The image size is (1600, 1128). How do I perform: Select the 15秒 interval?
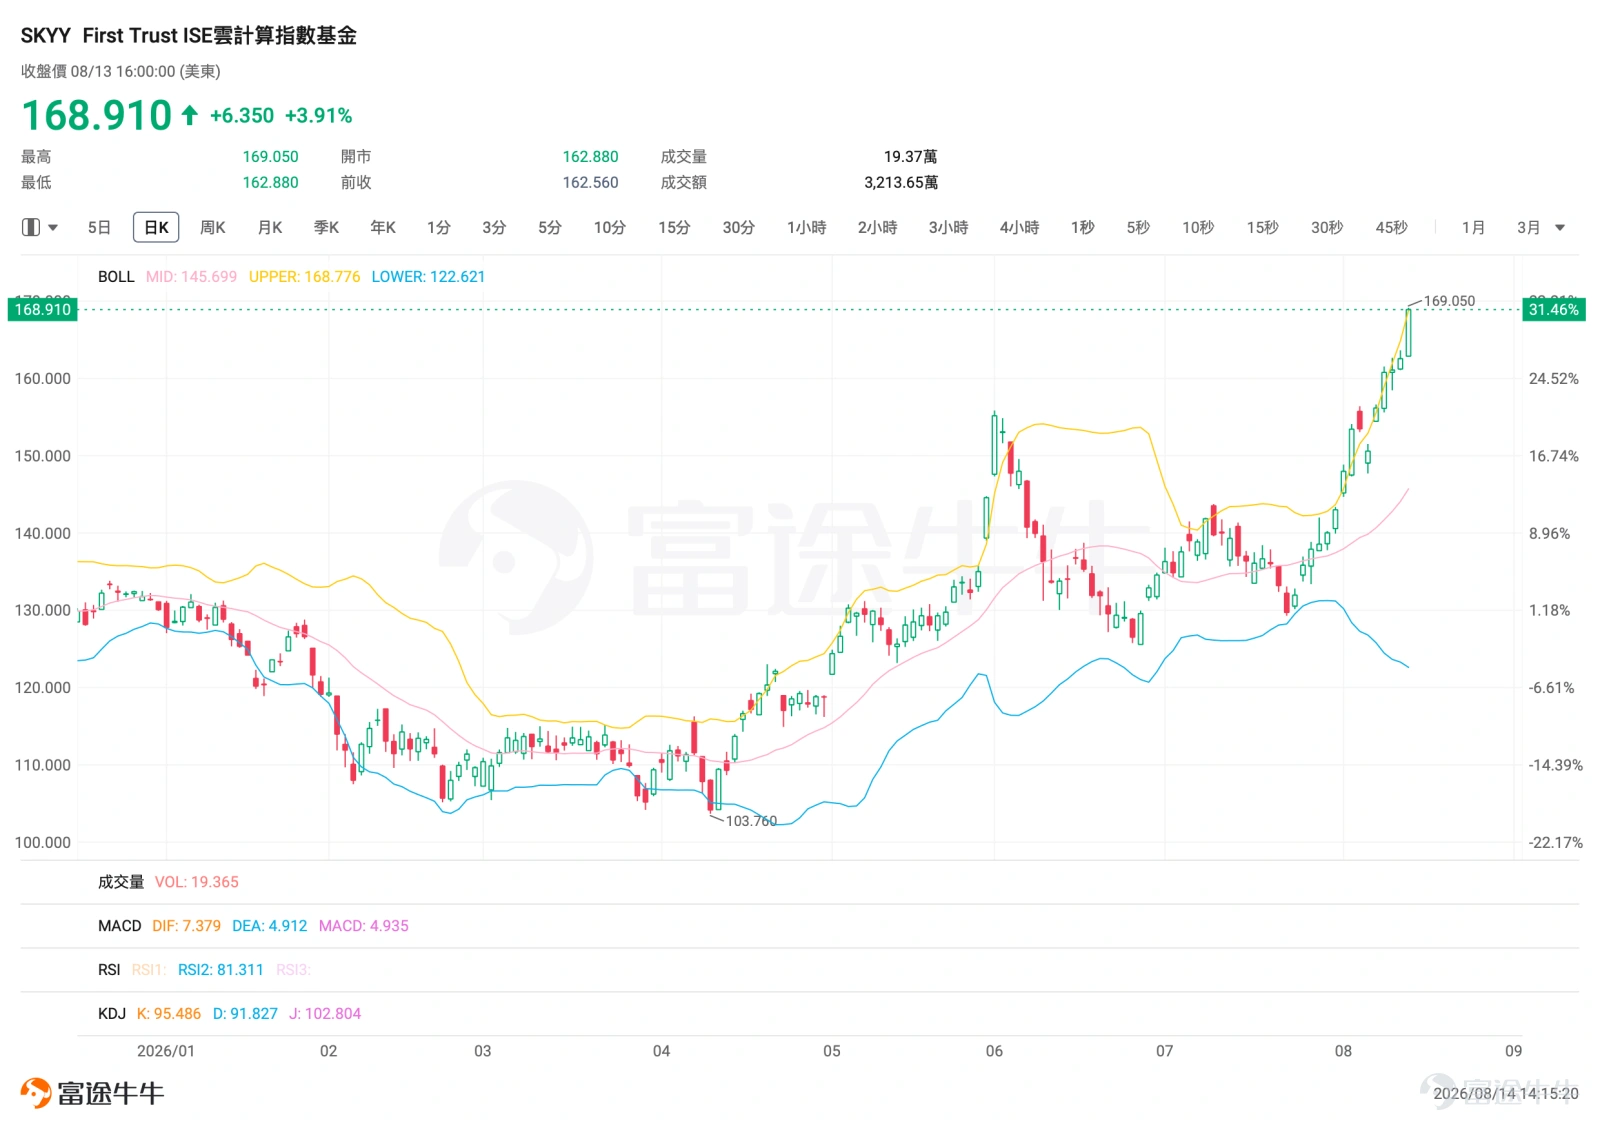click(x=1263, y=228)
